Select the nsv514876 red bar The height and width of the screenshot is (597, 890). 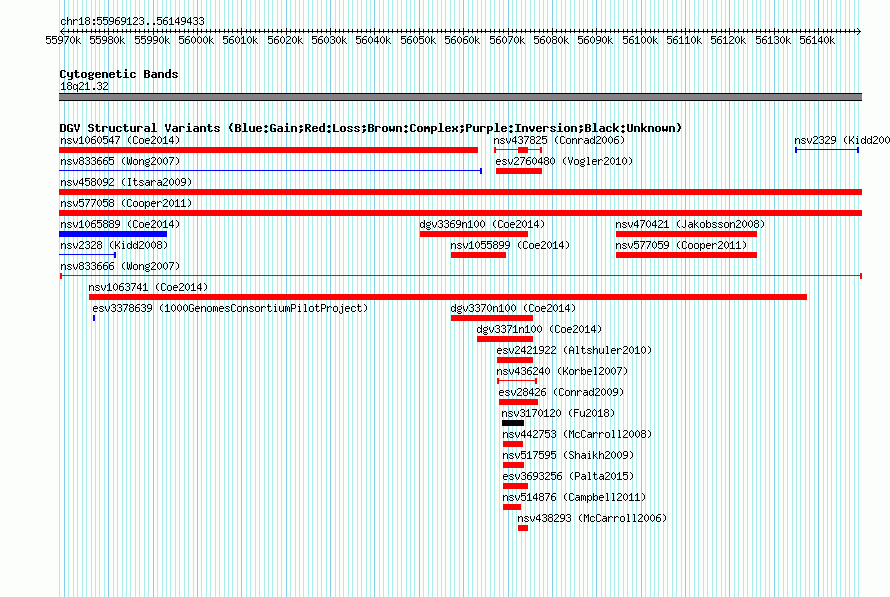pyautogui.click(x=512, y=507)
